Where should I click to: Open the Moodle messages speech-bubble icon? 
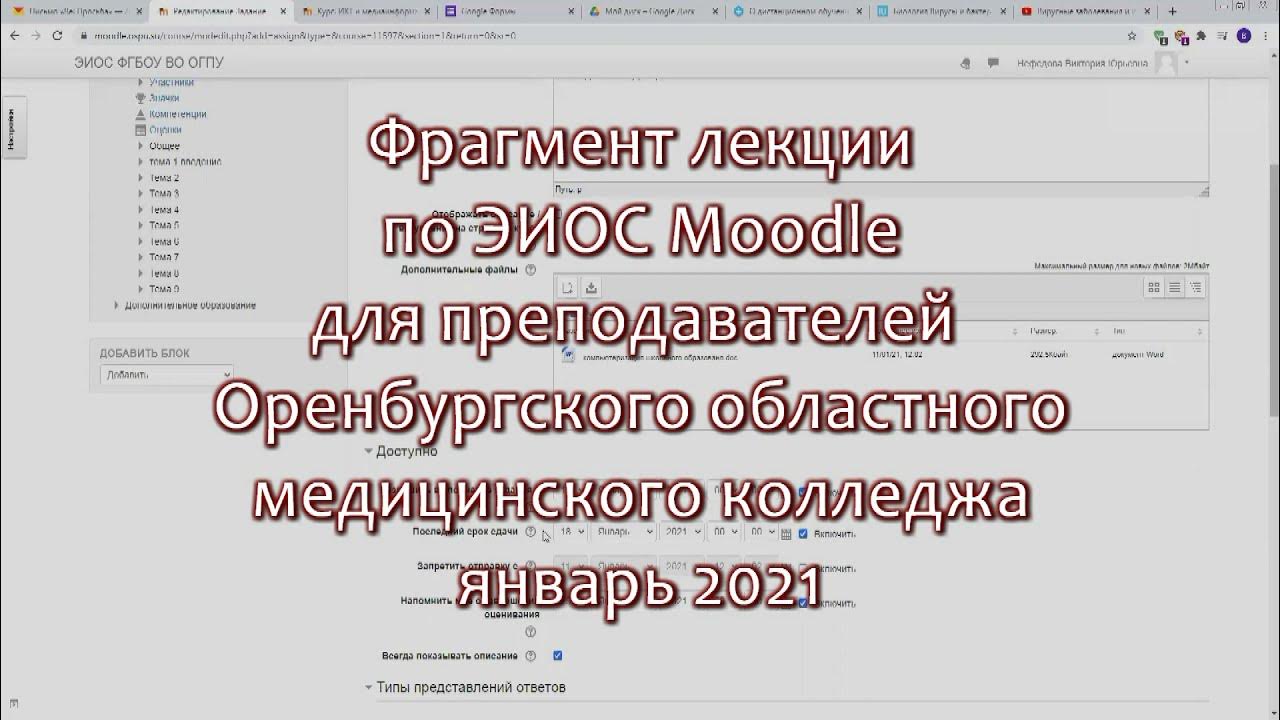pyautogui.click(x=993, y=62)
